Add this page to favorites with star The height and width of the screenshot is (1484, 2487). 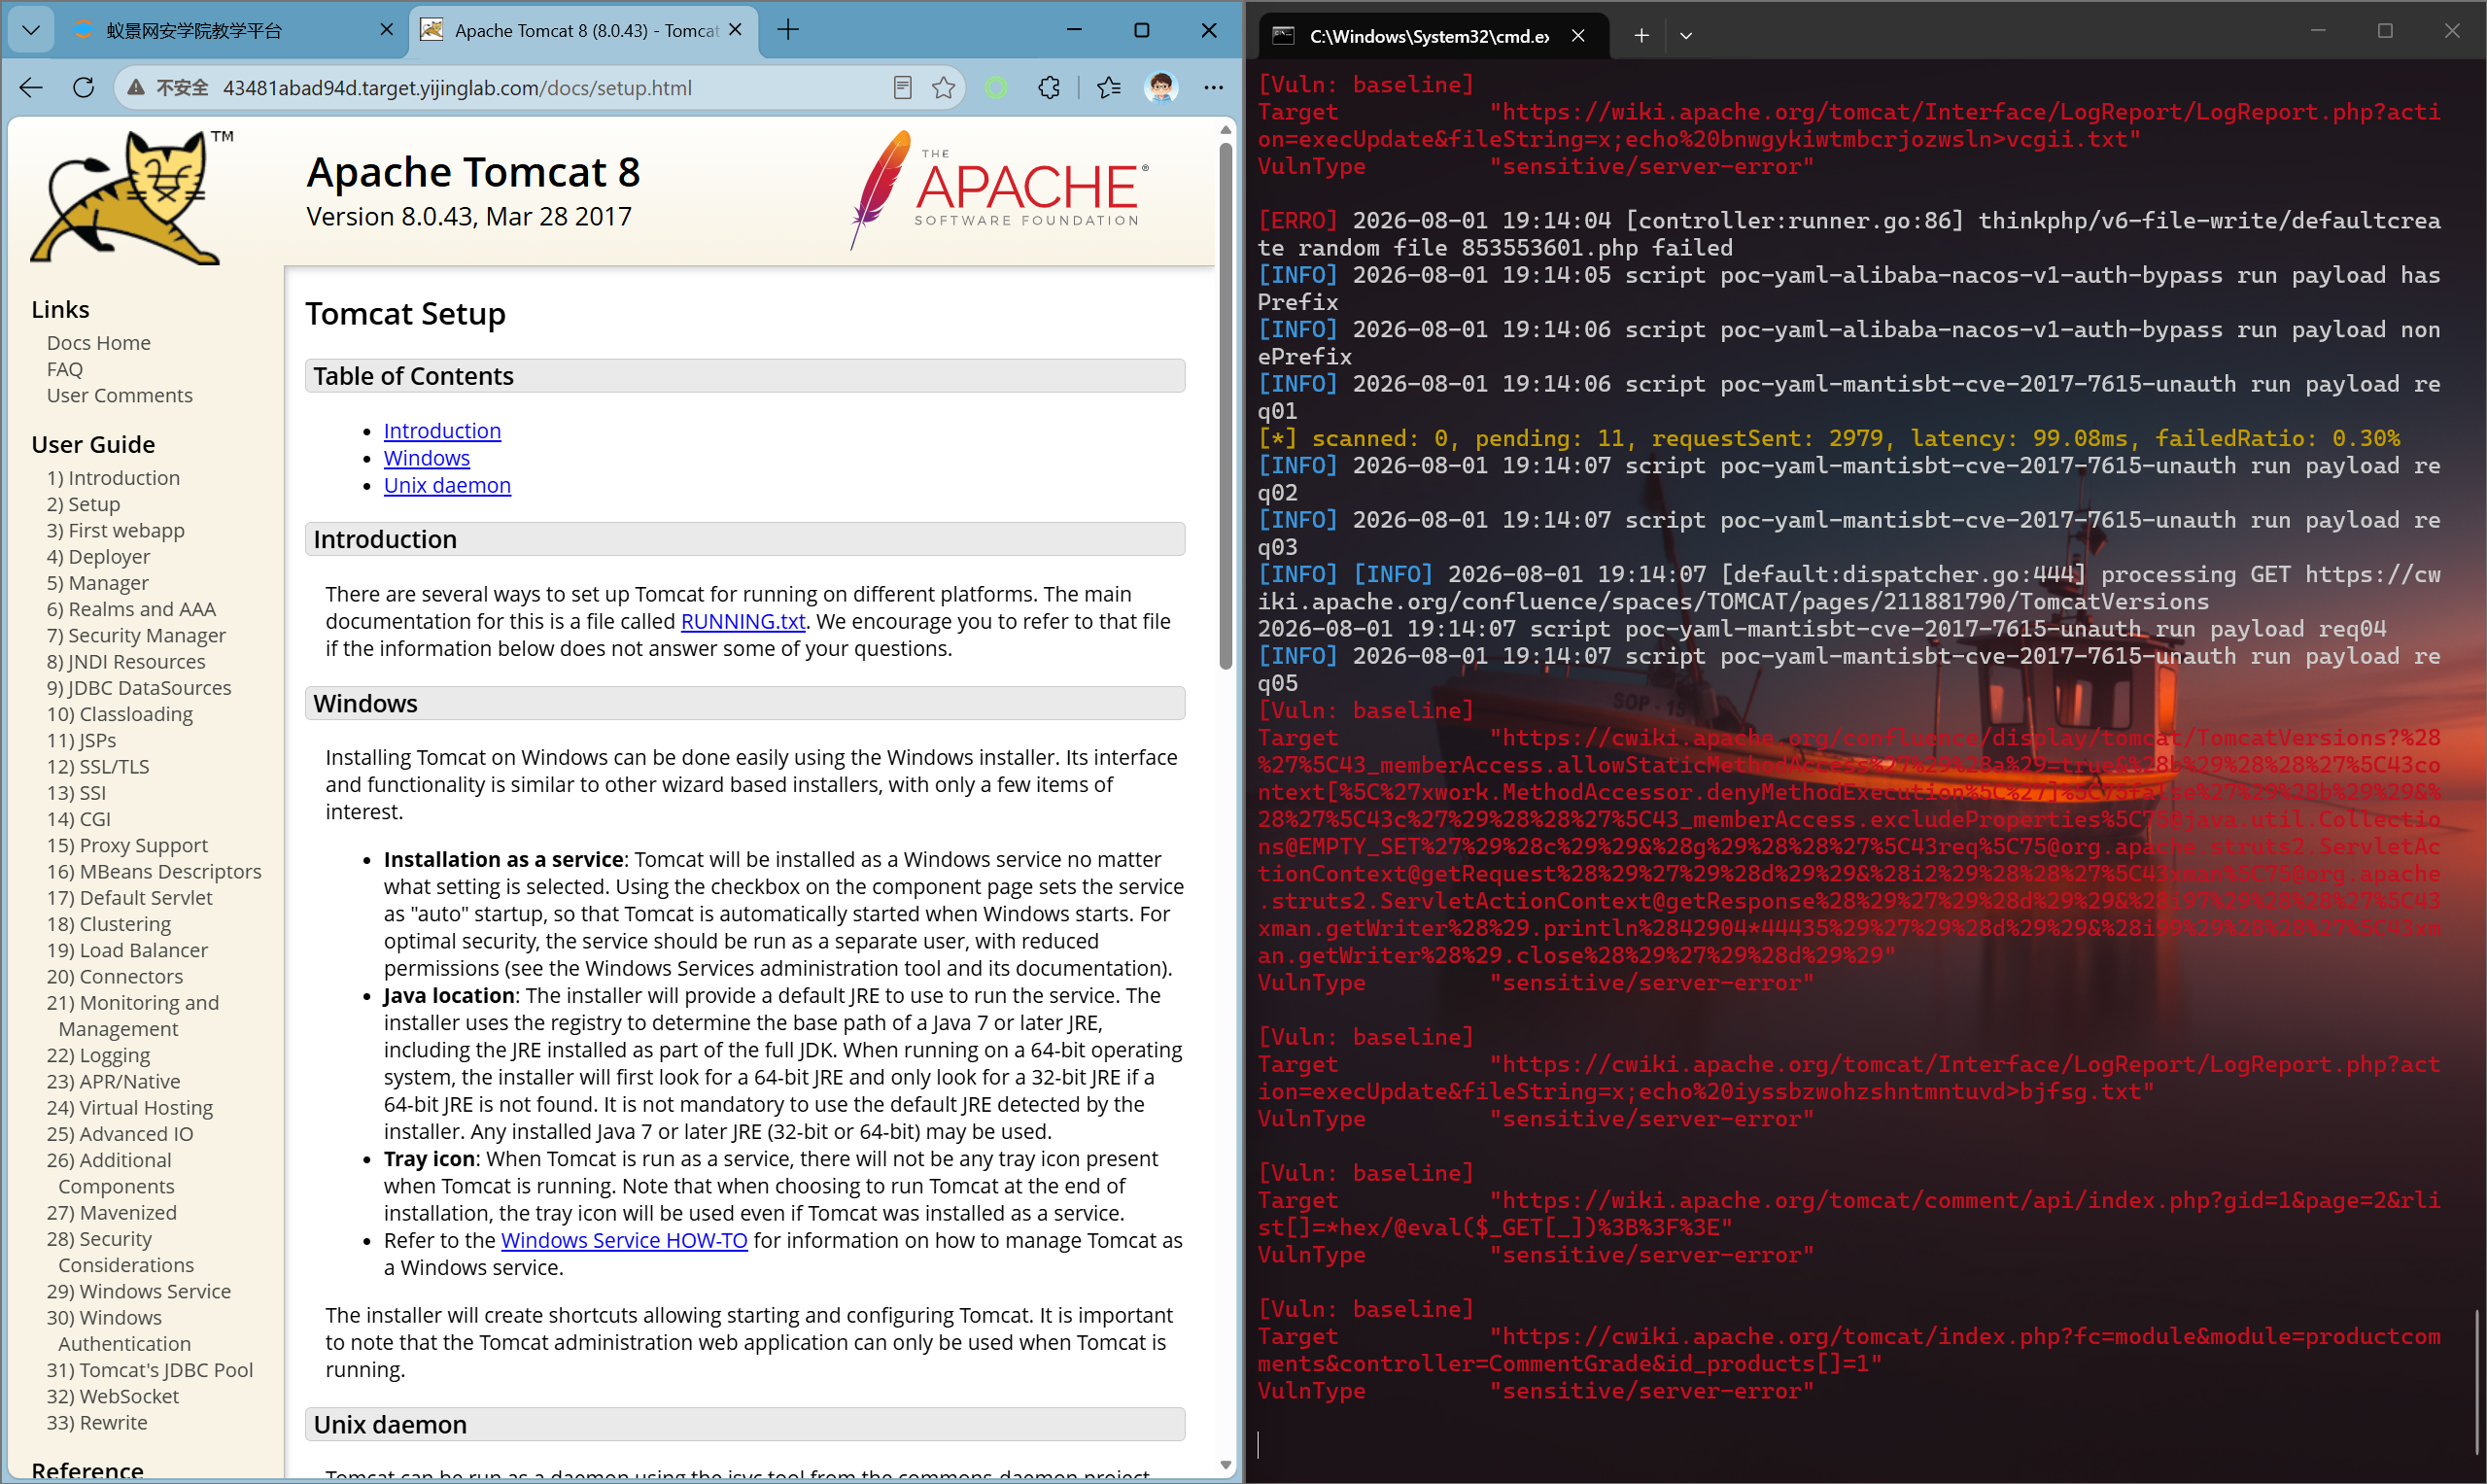943,88
